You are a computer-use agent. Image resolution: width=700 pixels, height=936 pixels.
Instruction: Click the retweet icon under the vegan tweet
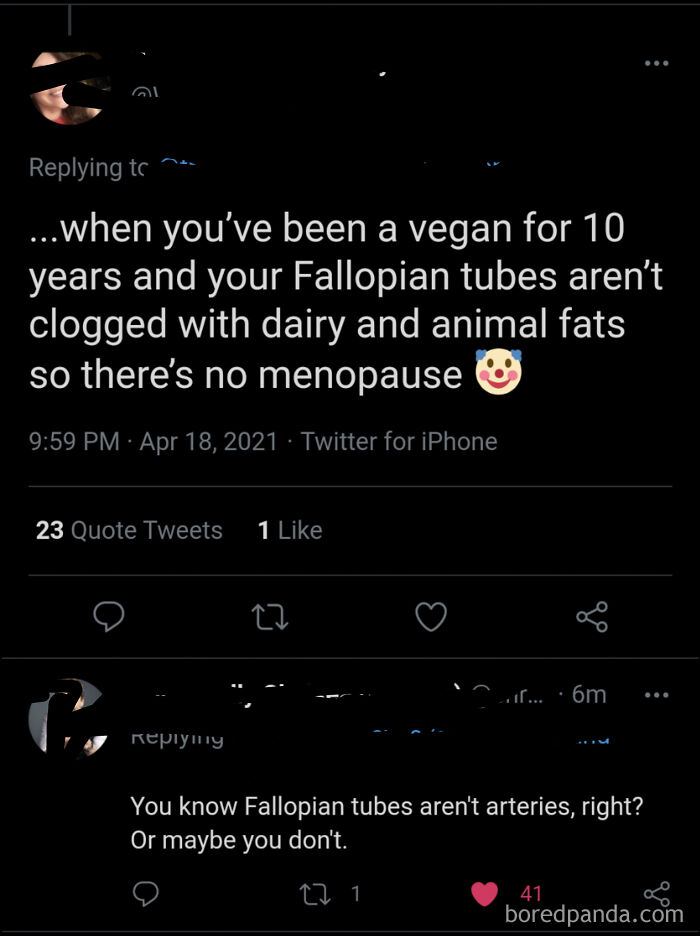[270, 618]
